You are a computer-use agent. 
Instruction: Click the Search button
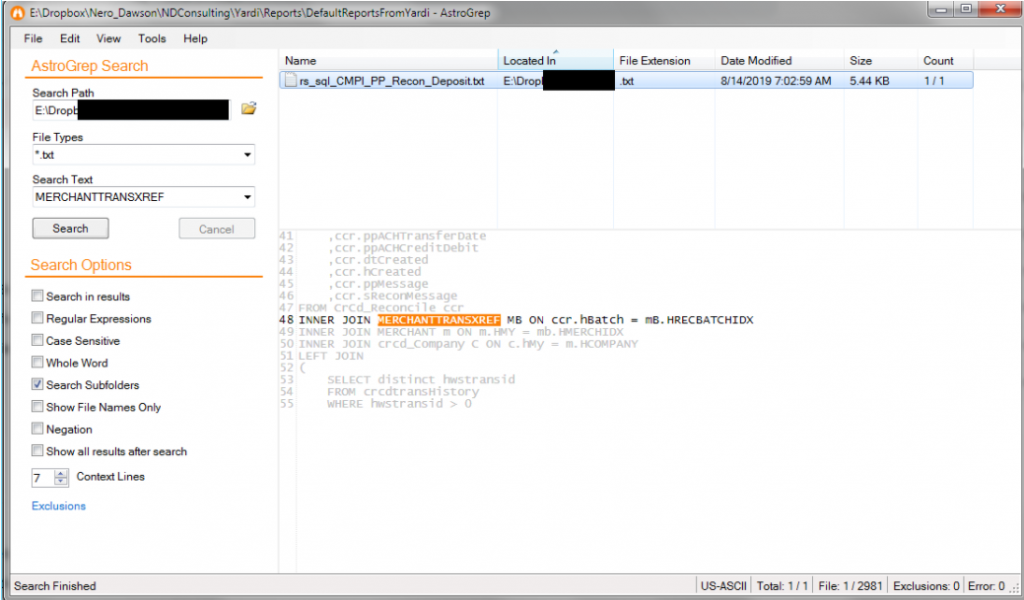(71, 229)
